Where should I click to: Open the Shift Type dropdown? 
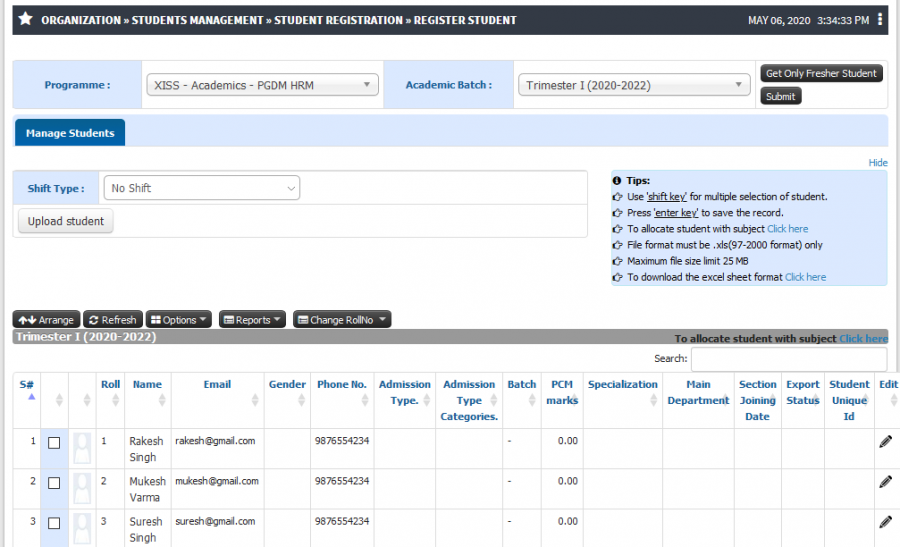[201, 188]
